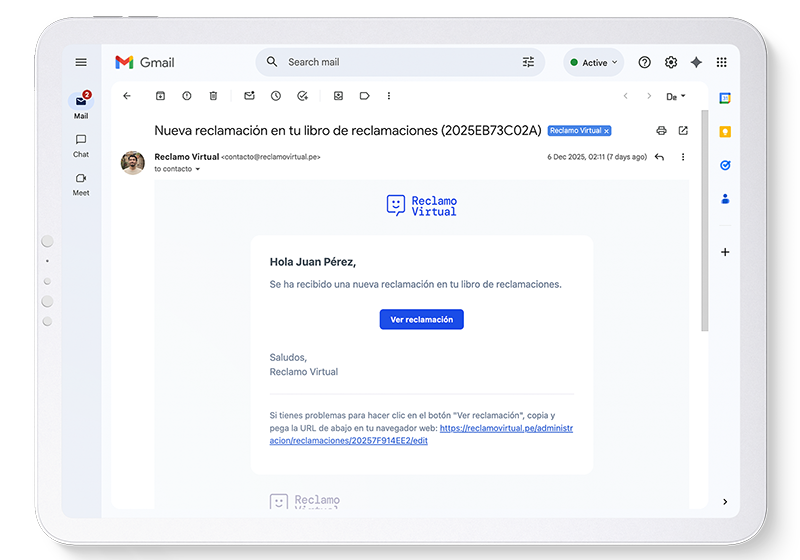The image size is (800, 560).
Task: Open email in new window
Action: tap(683, 131)
